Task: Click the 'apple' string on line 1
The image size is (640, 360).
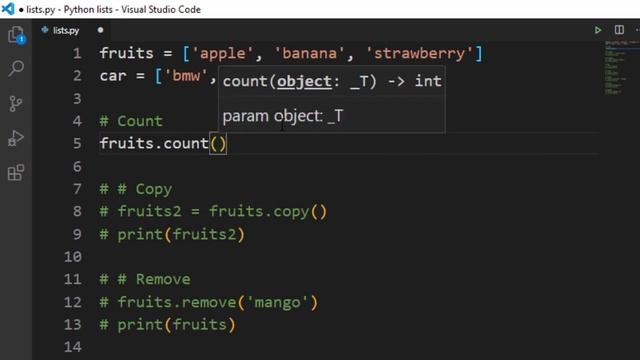Action: pyautogui.click(x=223, y=53)
